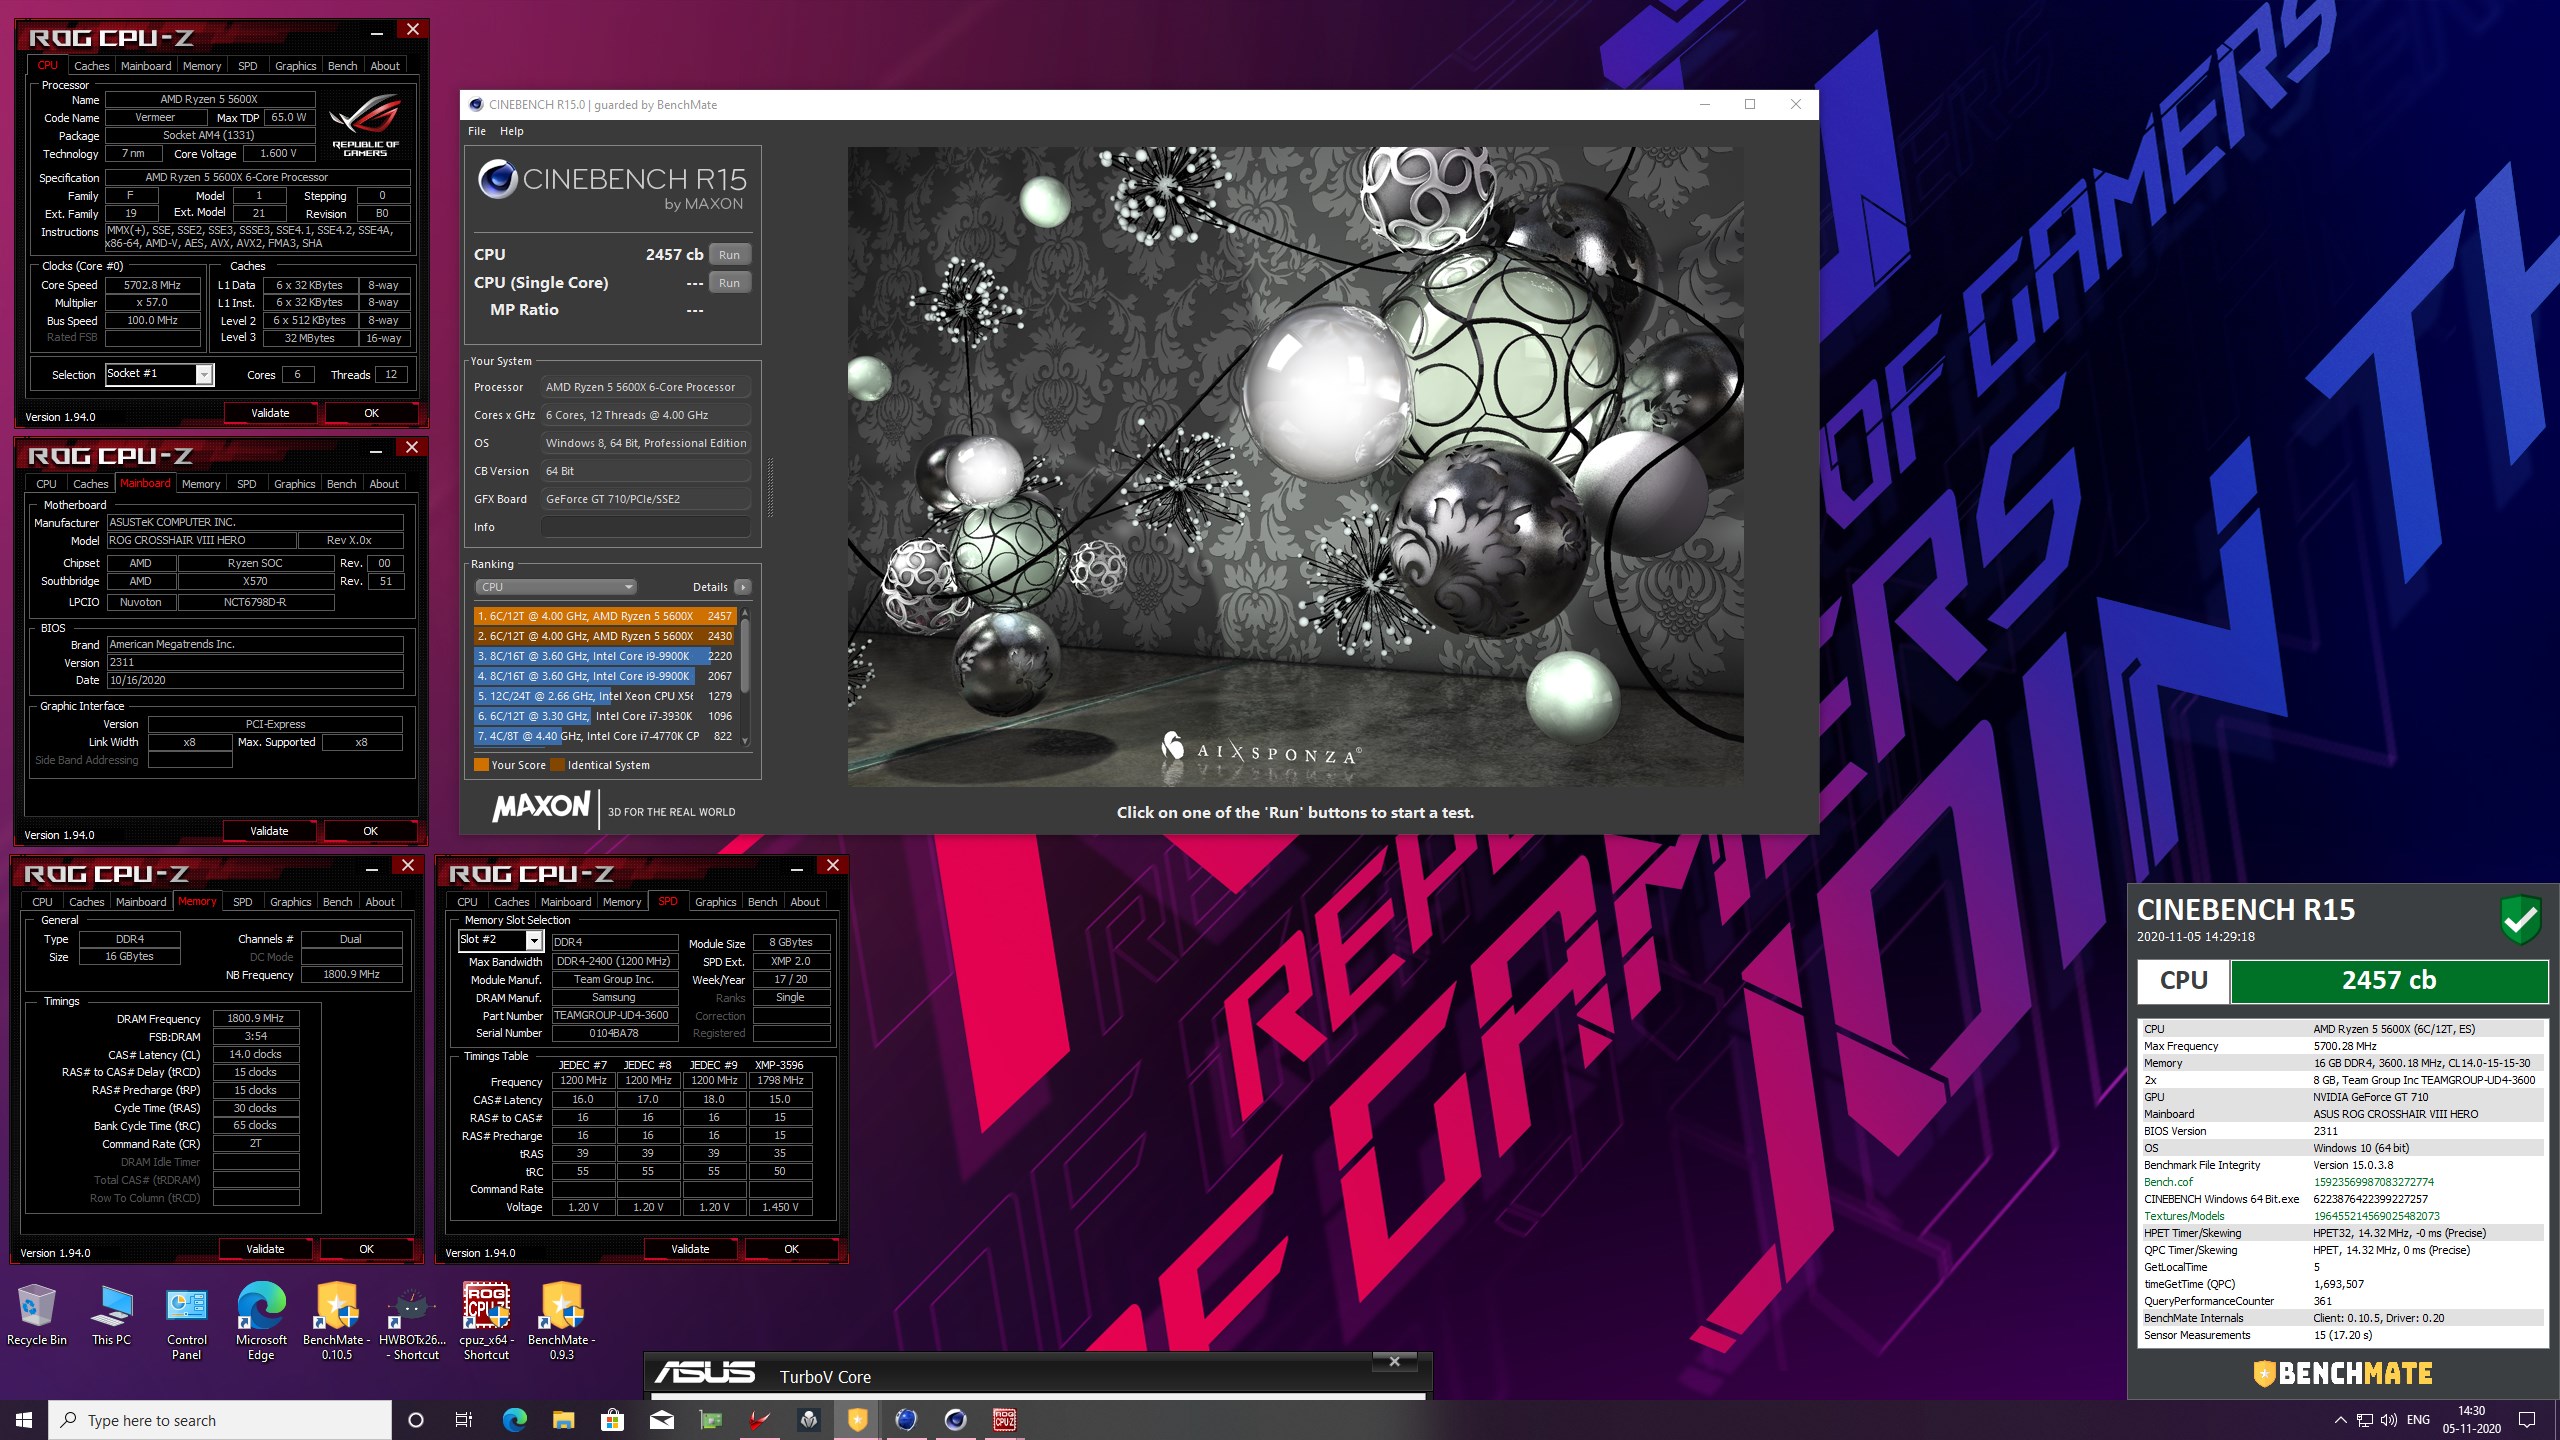Image resolution: width=2560 pixels, height=1440 pixels.
Task: Click the ENG language indicator in the taskbar
Action: pos(2418,1420)
